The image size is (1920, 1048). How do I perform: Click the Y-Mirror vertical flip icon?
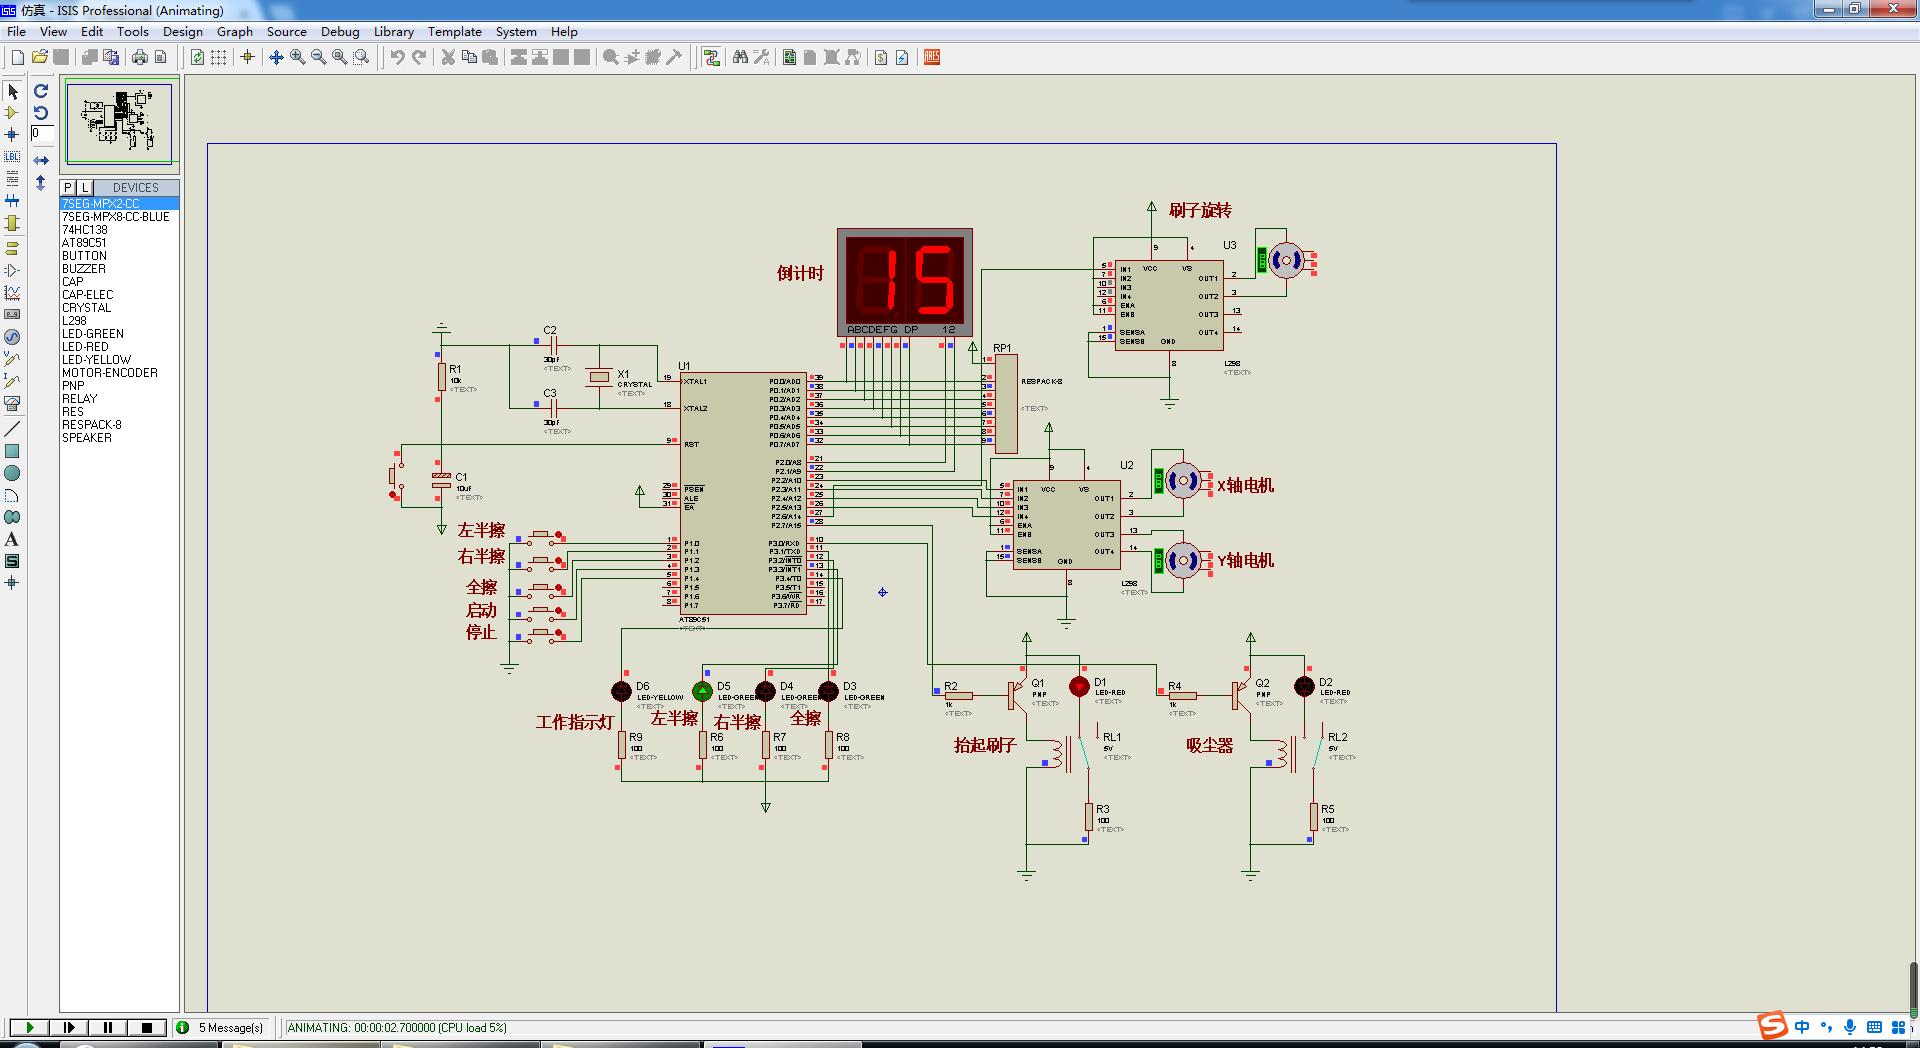[41, 183]
